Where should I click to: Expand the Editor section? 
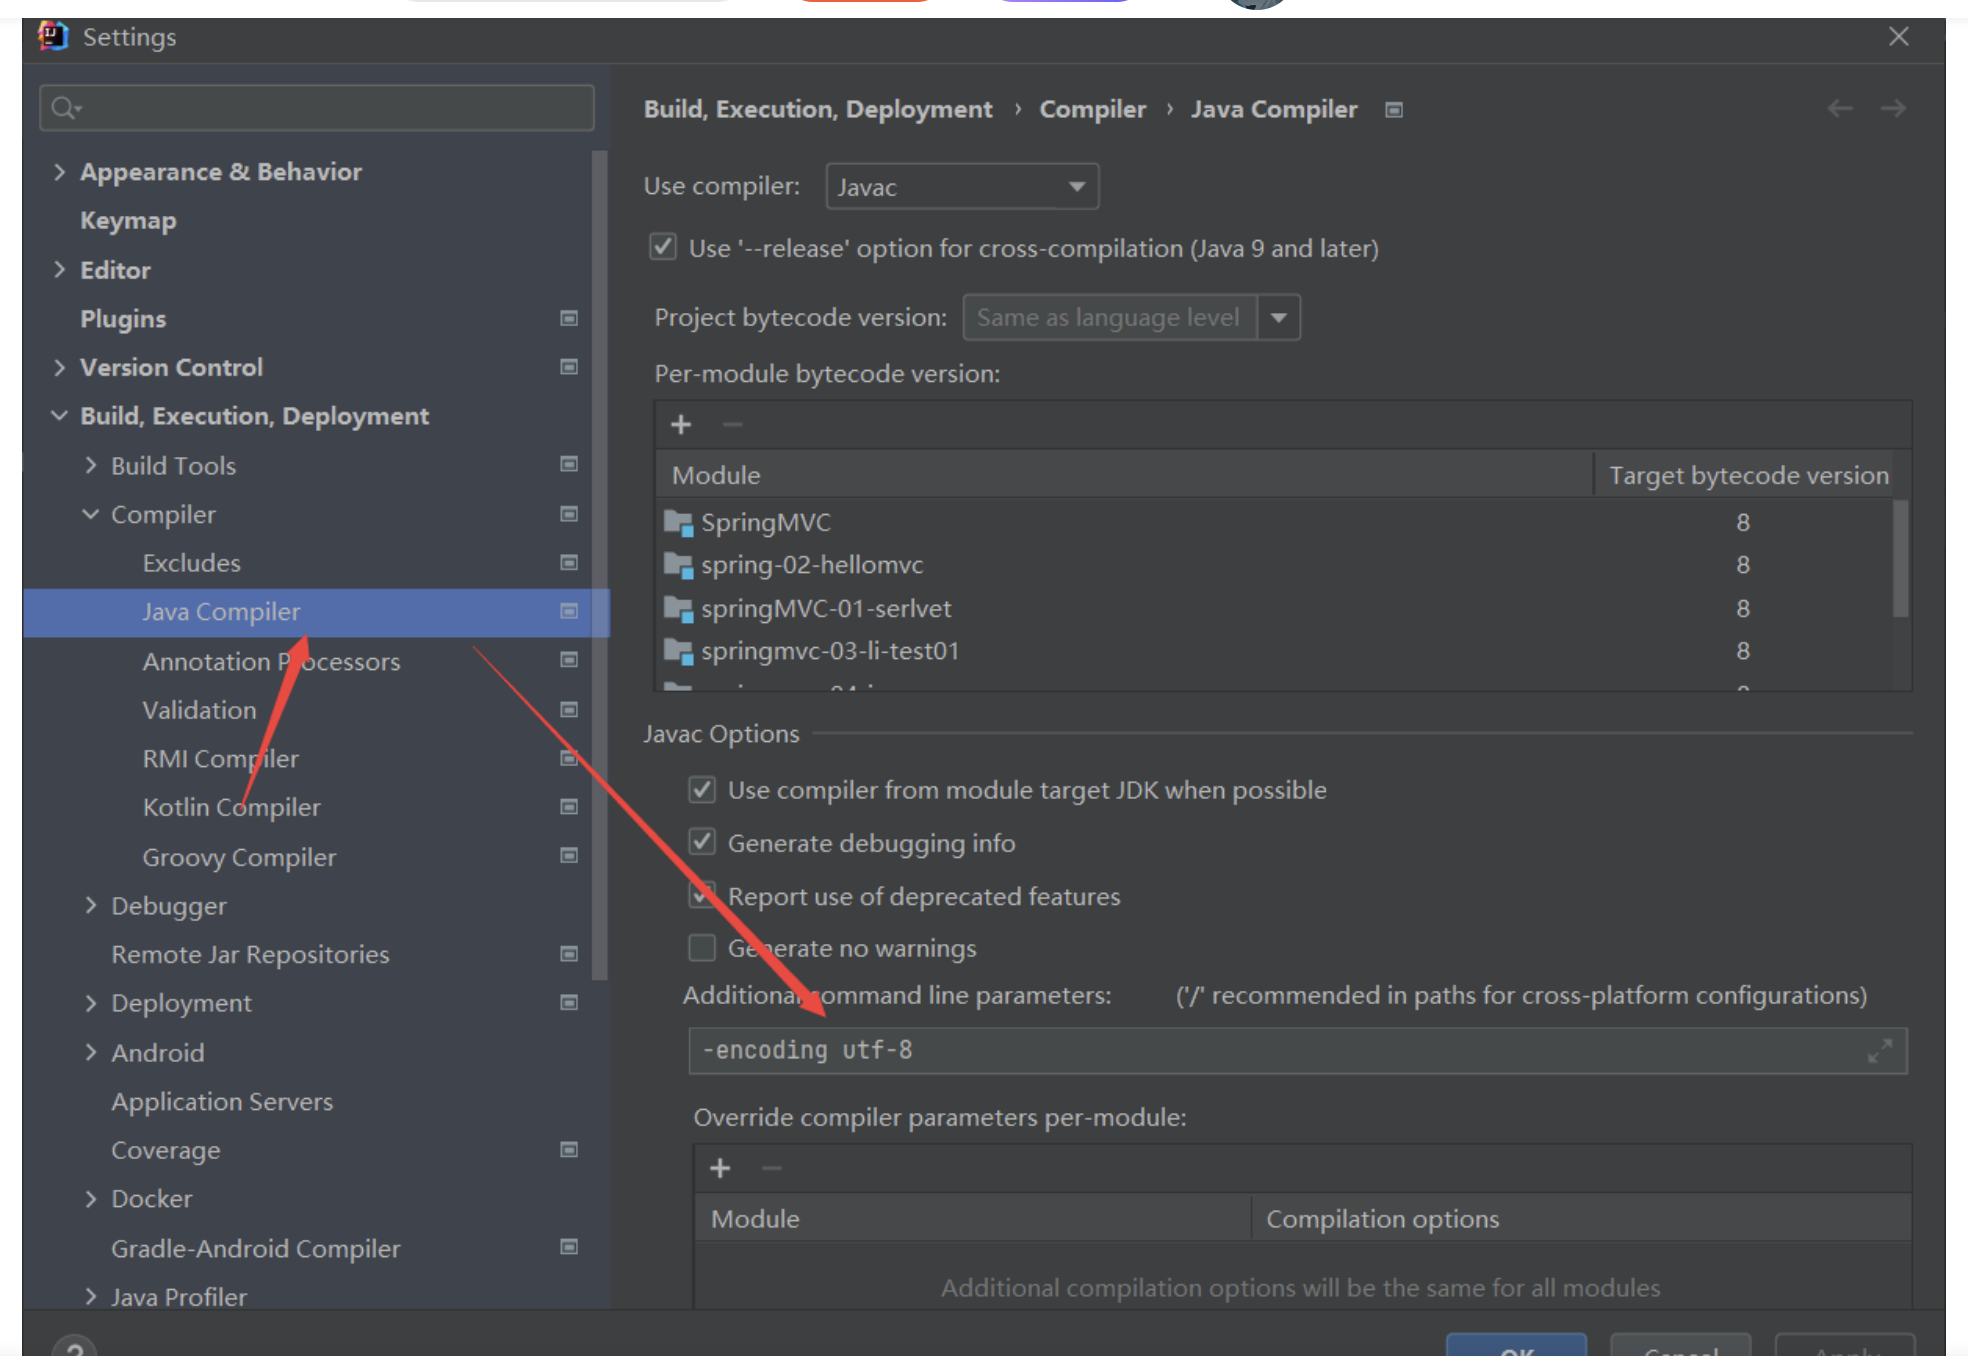(x=59, y=270)
